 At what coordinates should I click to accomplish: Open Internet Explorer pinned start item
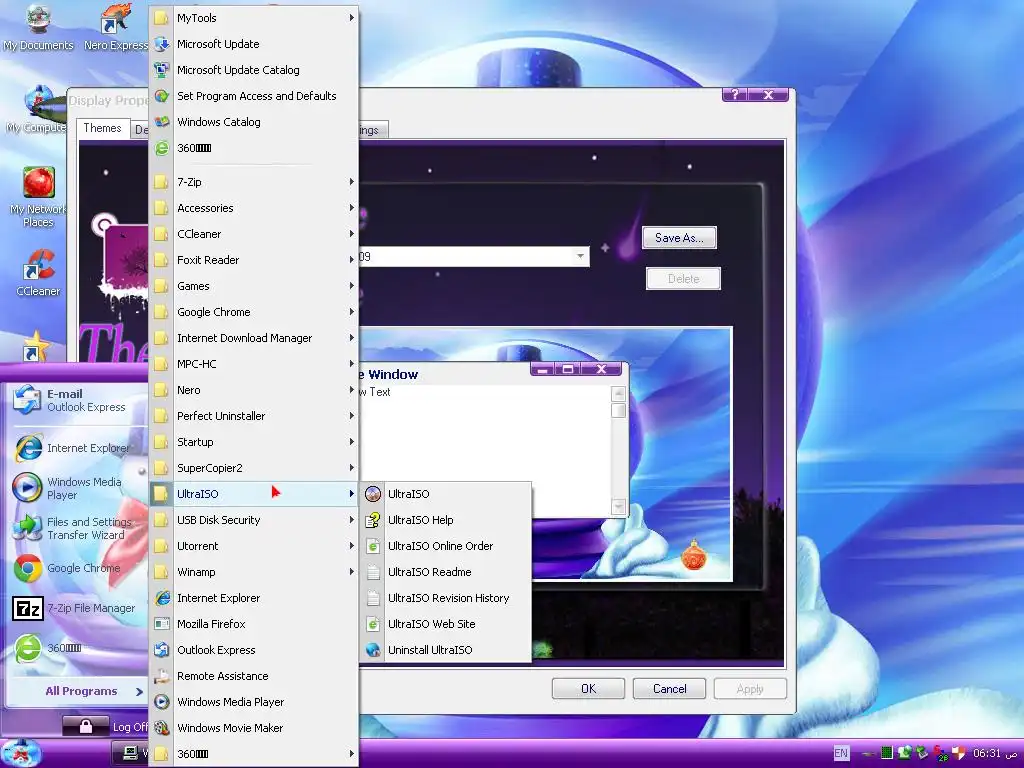76,448
